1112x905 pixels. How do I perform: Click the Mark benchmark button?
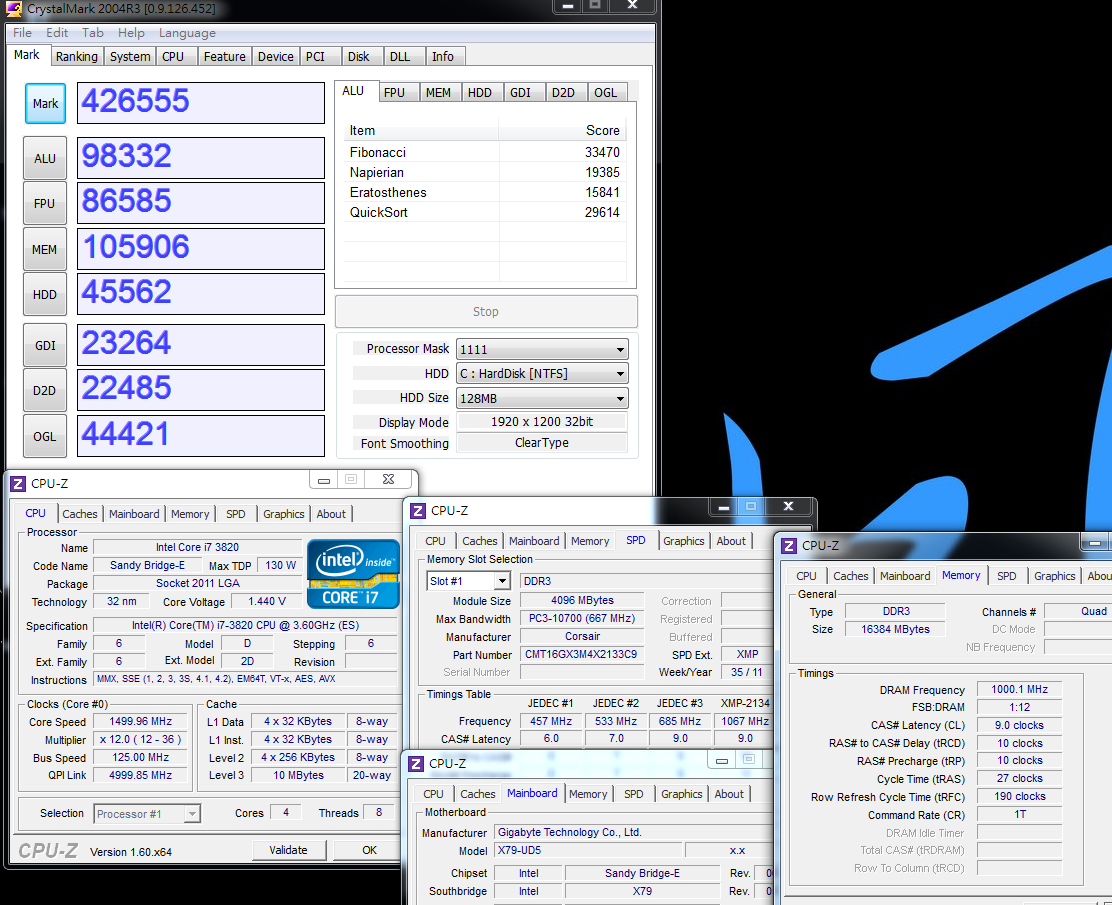click(45, 104)
